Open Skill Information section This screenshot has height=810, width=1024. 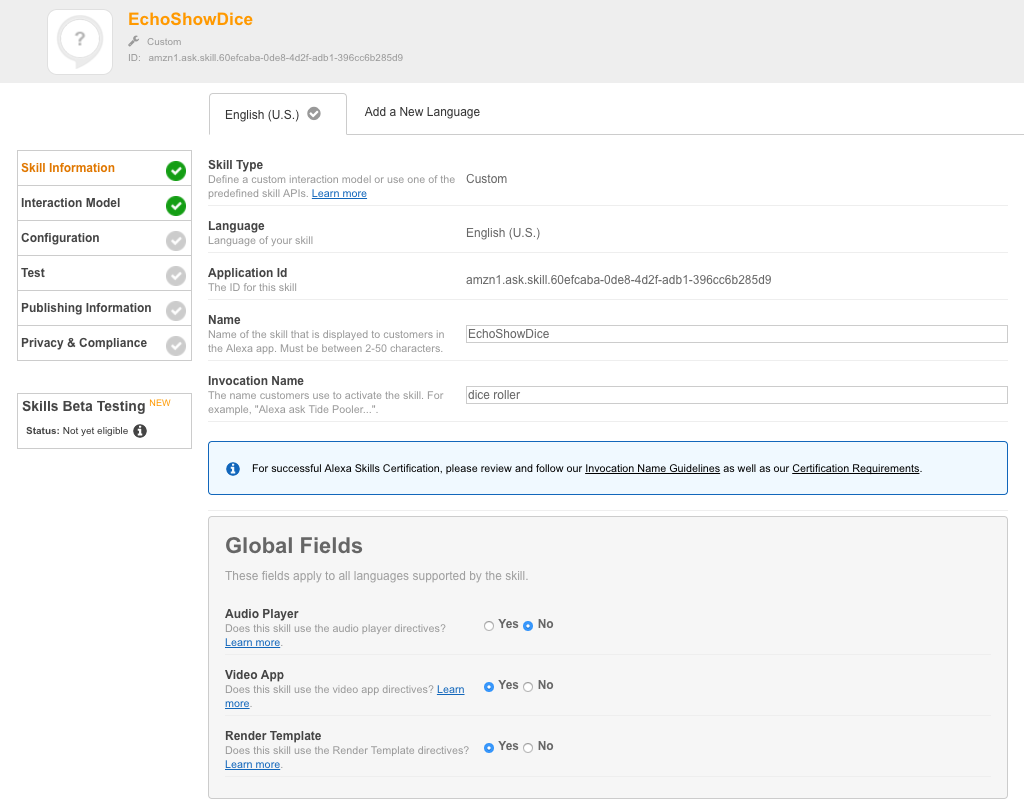[104, 169]
